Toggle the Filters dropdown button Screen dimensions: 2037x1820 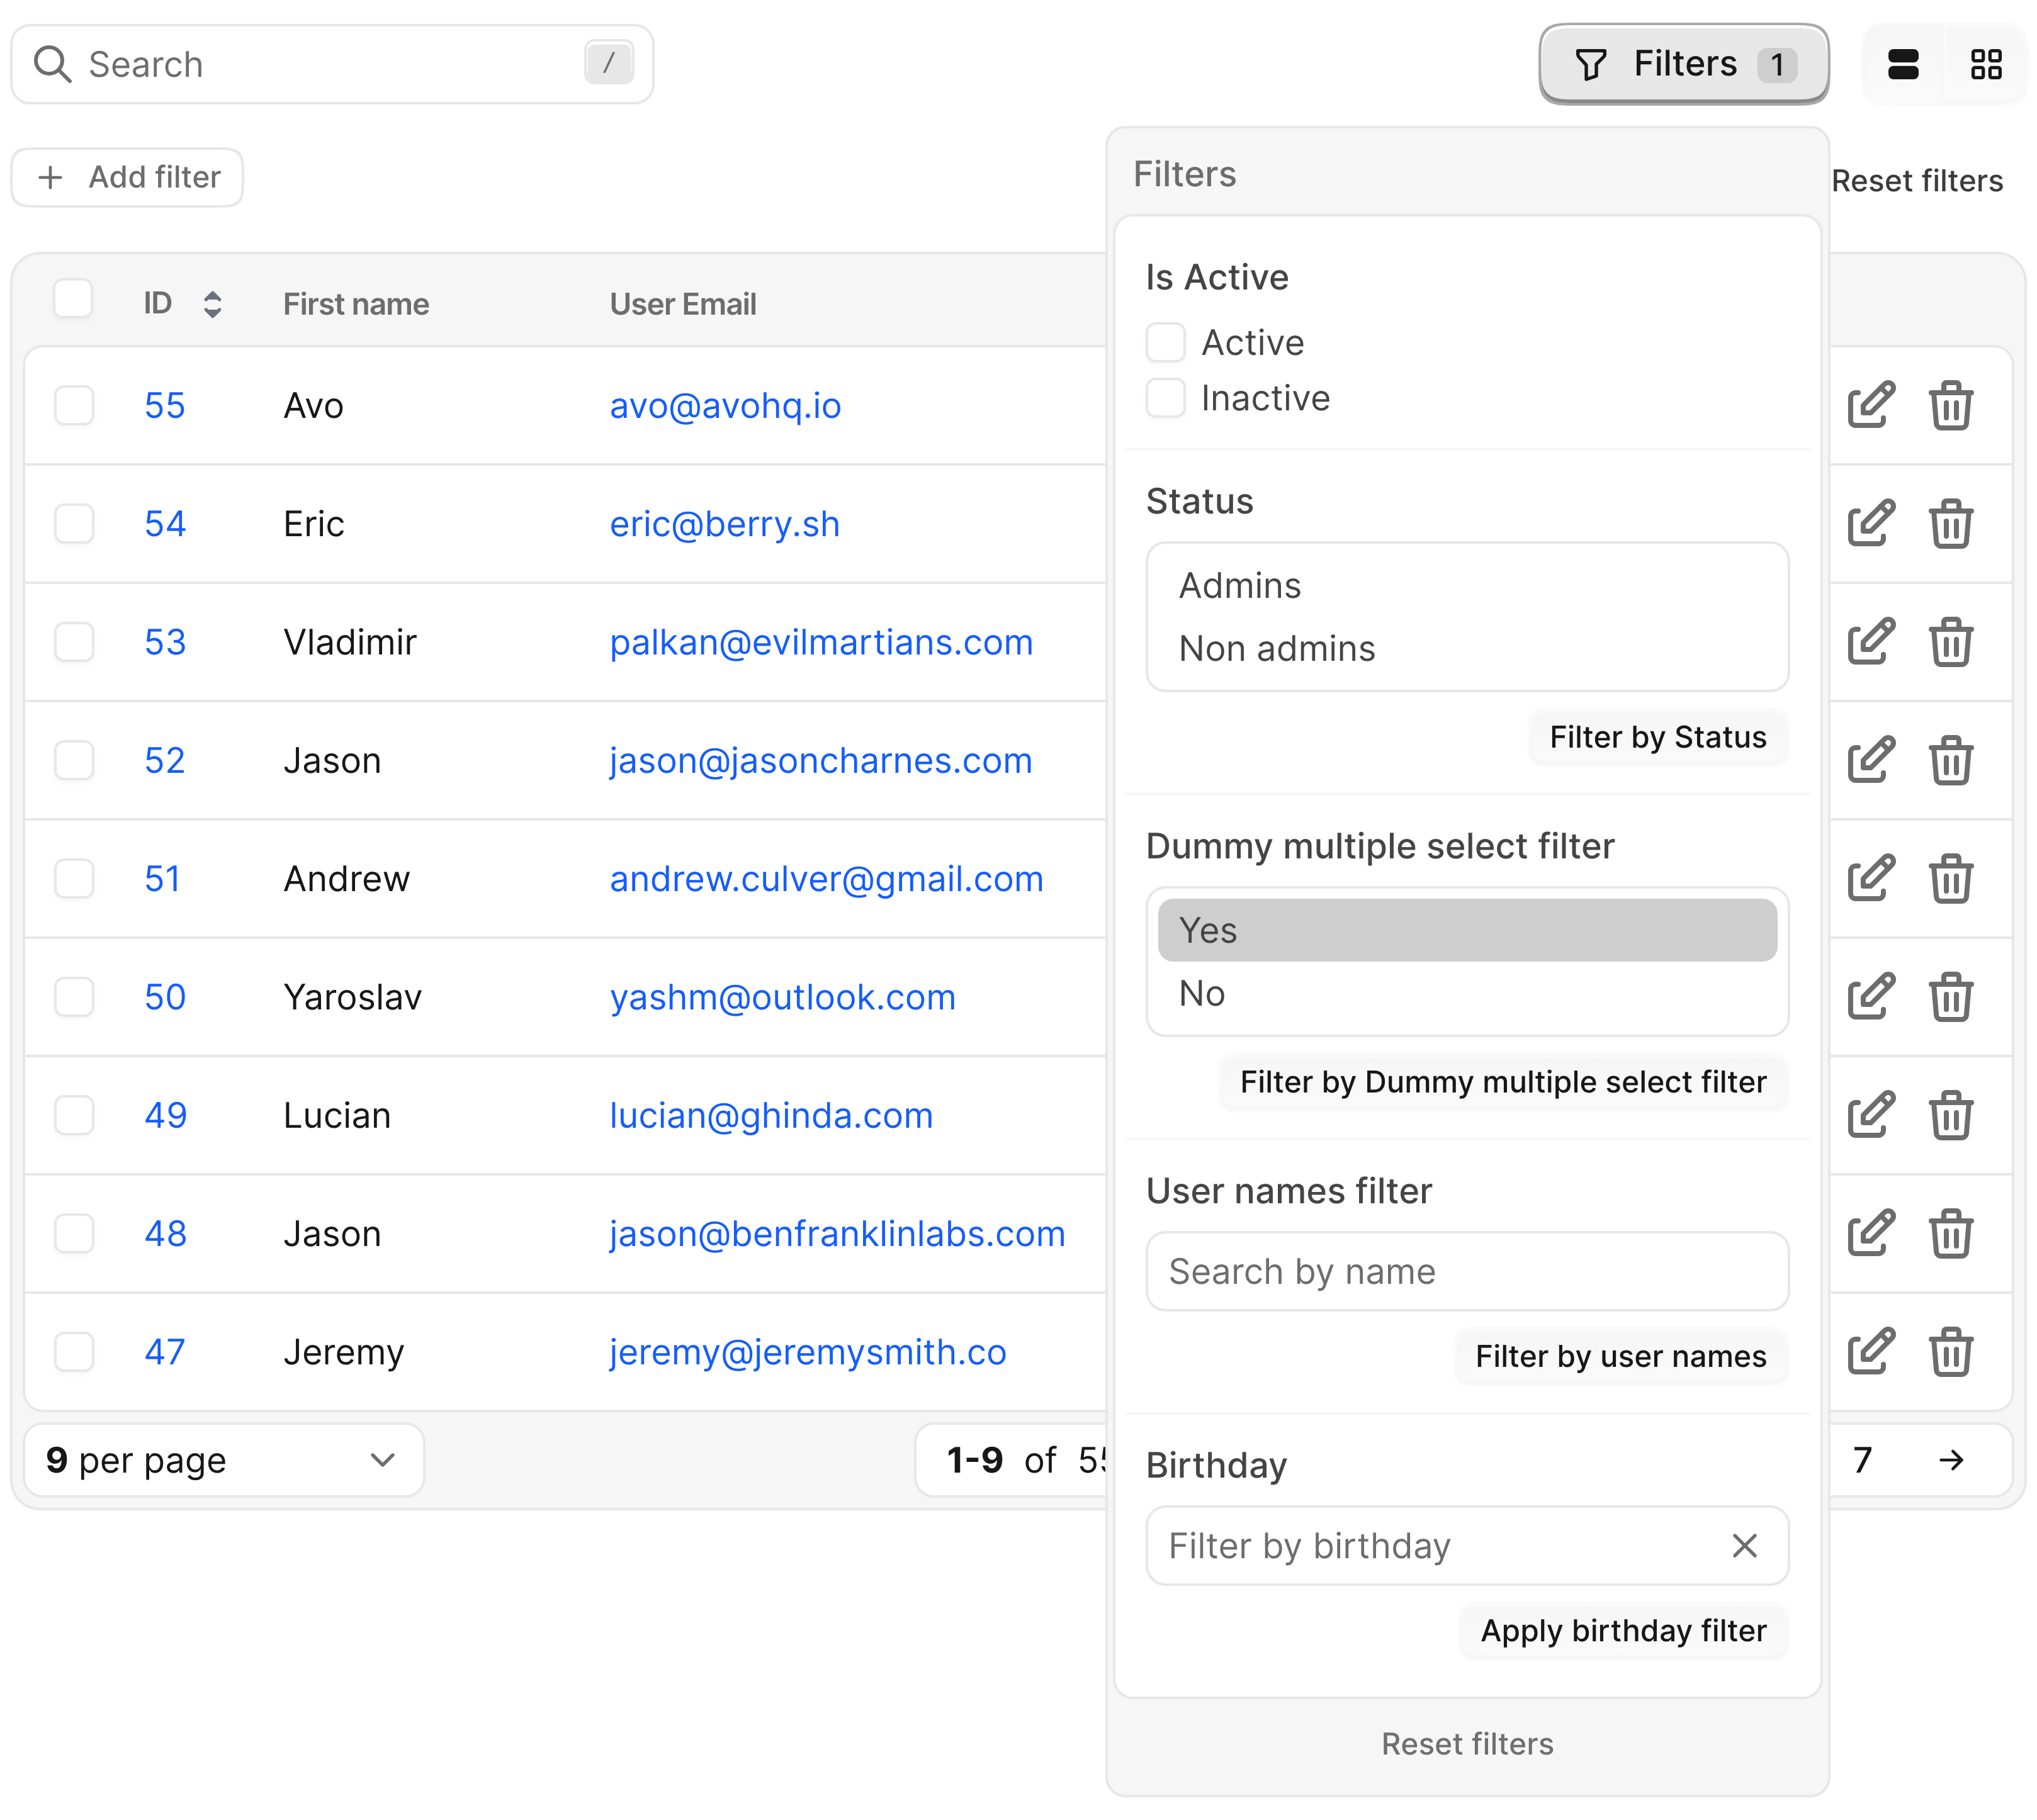click(1683, 64)
